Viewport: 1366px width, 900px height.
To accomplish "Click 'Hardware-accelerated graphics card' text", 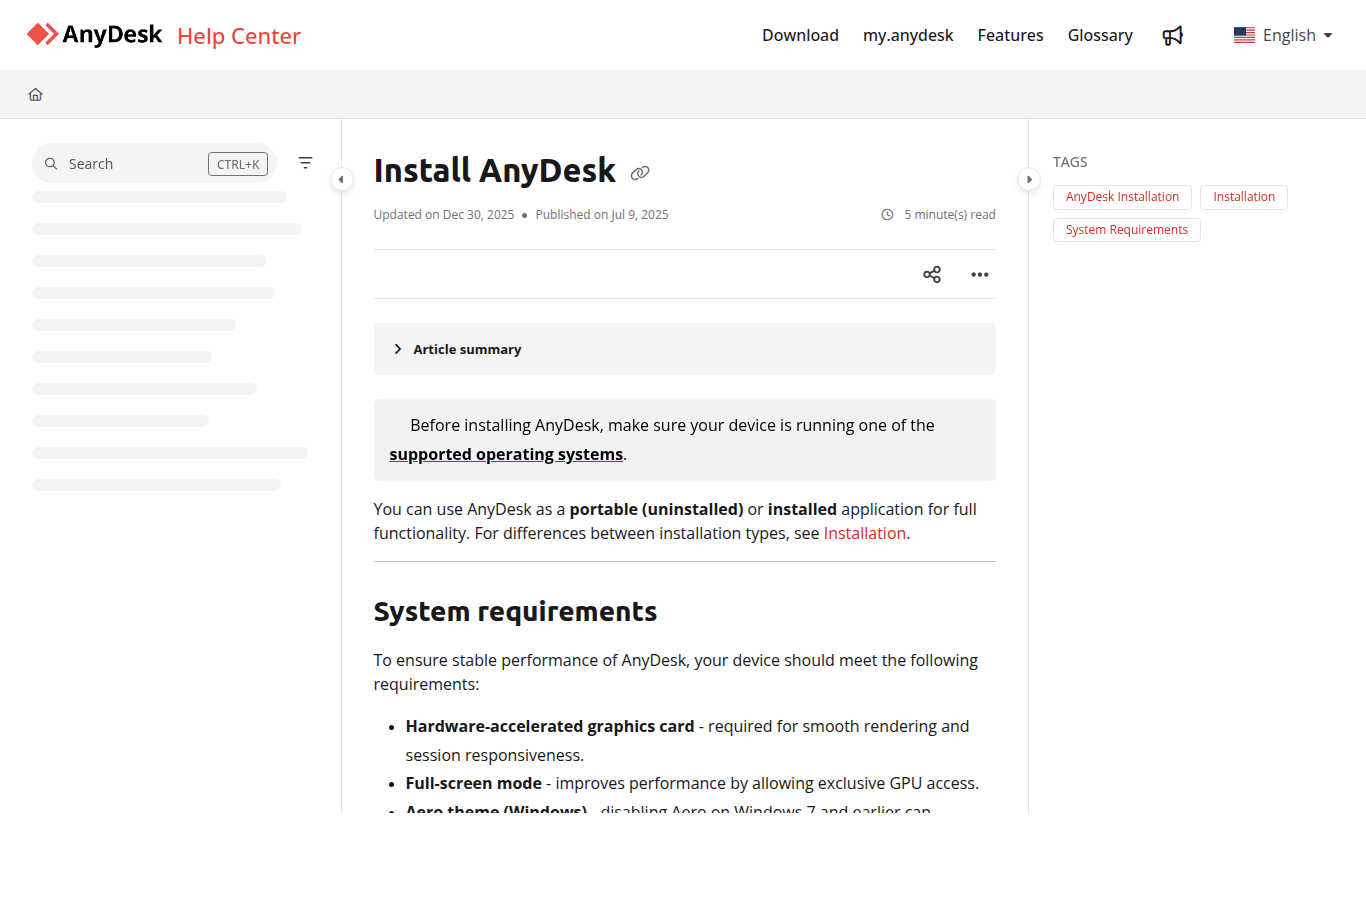I will pos(550,726).
